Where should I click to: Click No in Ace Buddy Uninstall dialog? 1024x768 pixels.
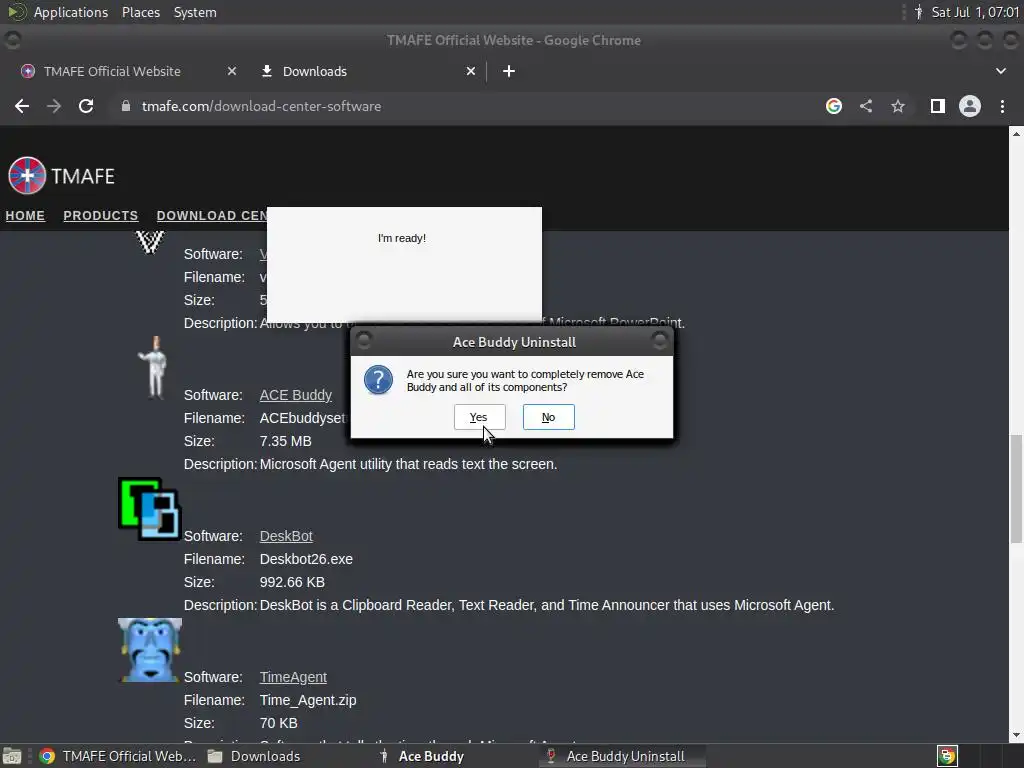pos(549,417)
